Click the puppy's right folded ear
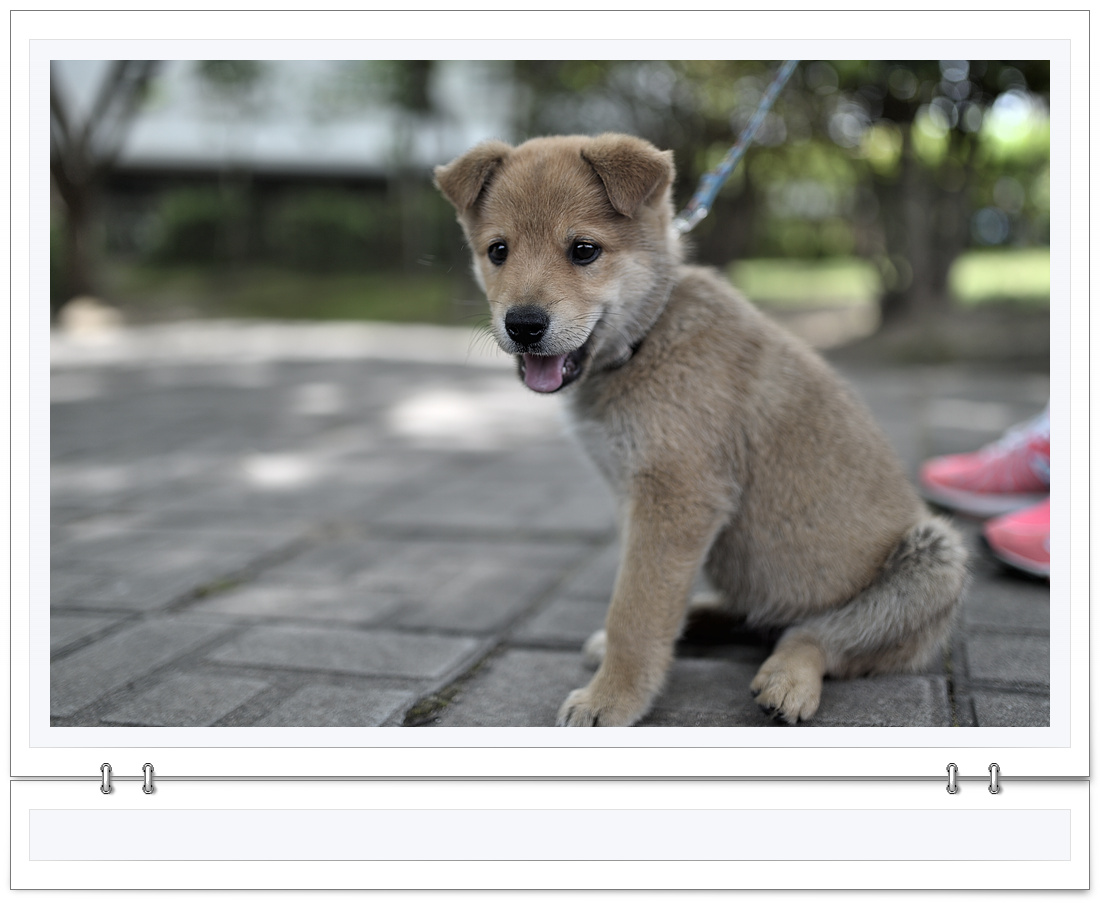This screenshot has height=910, width=1100. [x=630, y=170]
